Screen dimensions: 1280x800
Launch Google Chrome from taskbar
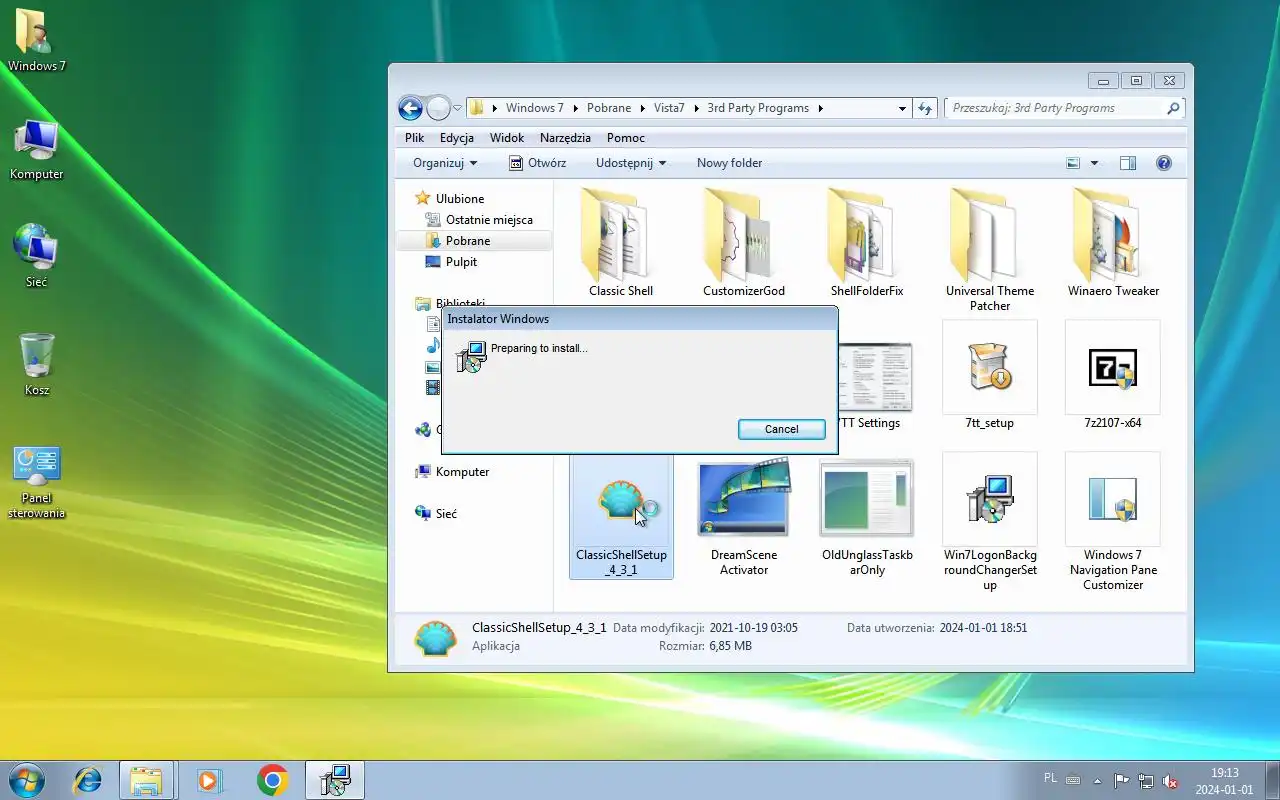(x=272, y=780)
